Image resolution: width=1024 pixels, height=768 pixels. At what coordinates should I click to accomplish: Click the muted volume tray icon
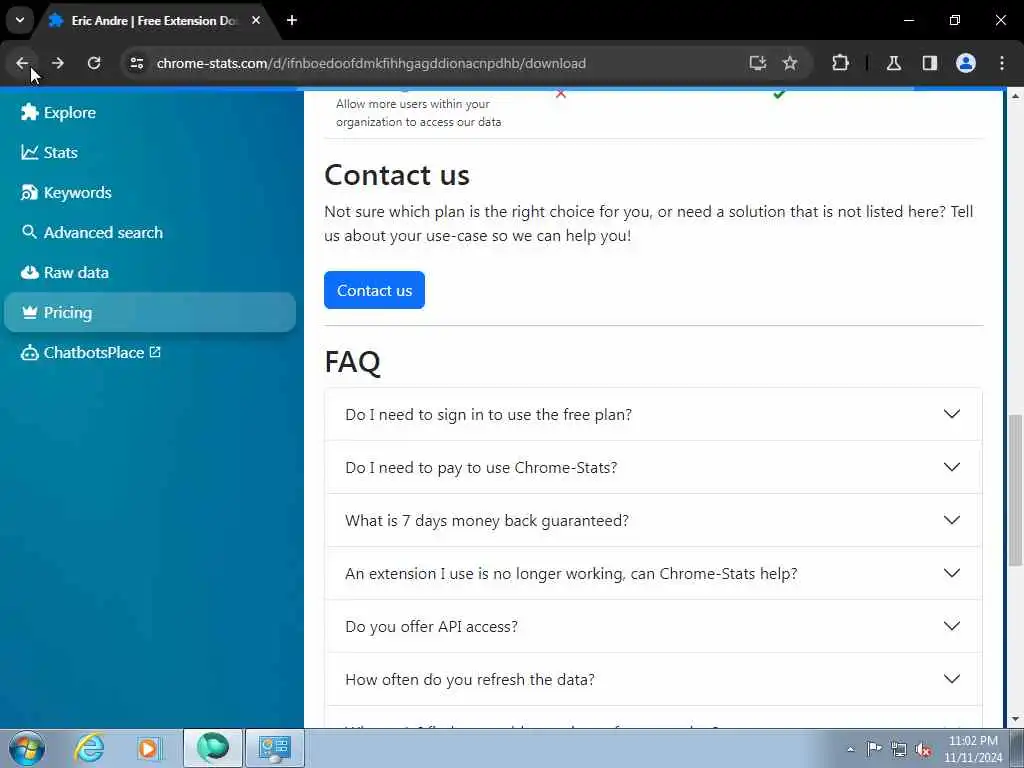pos(923,749)
